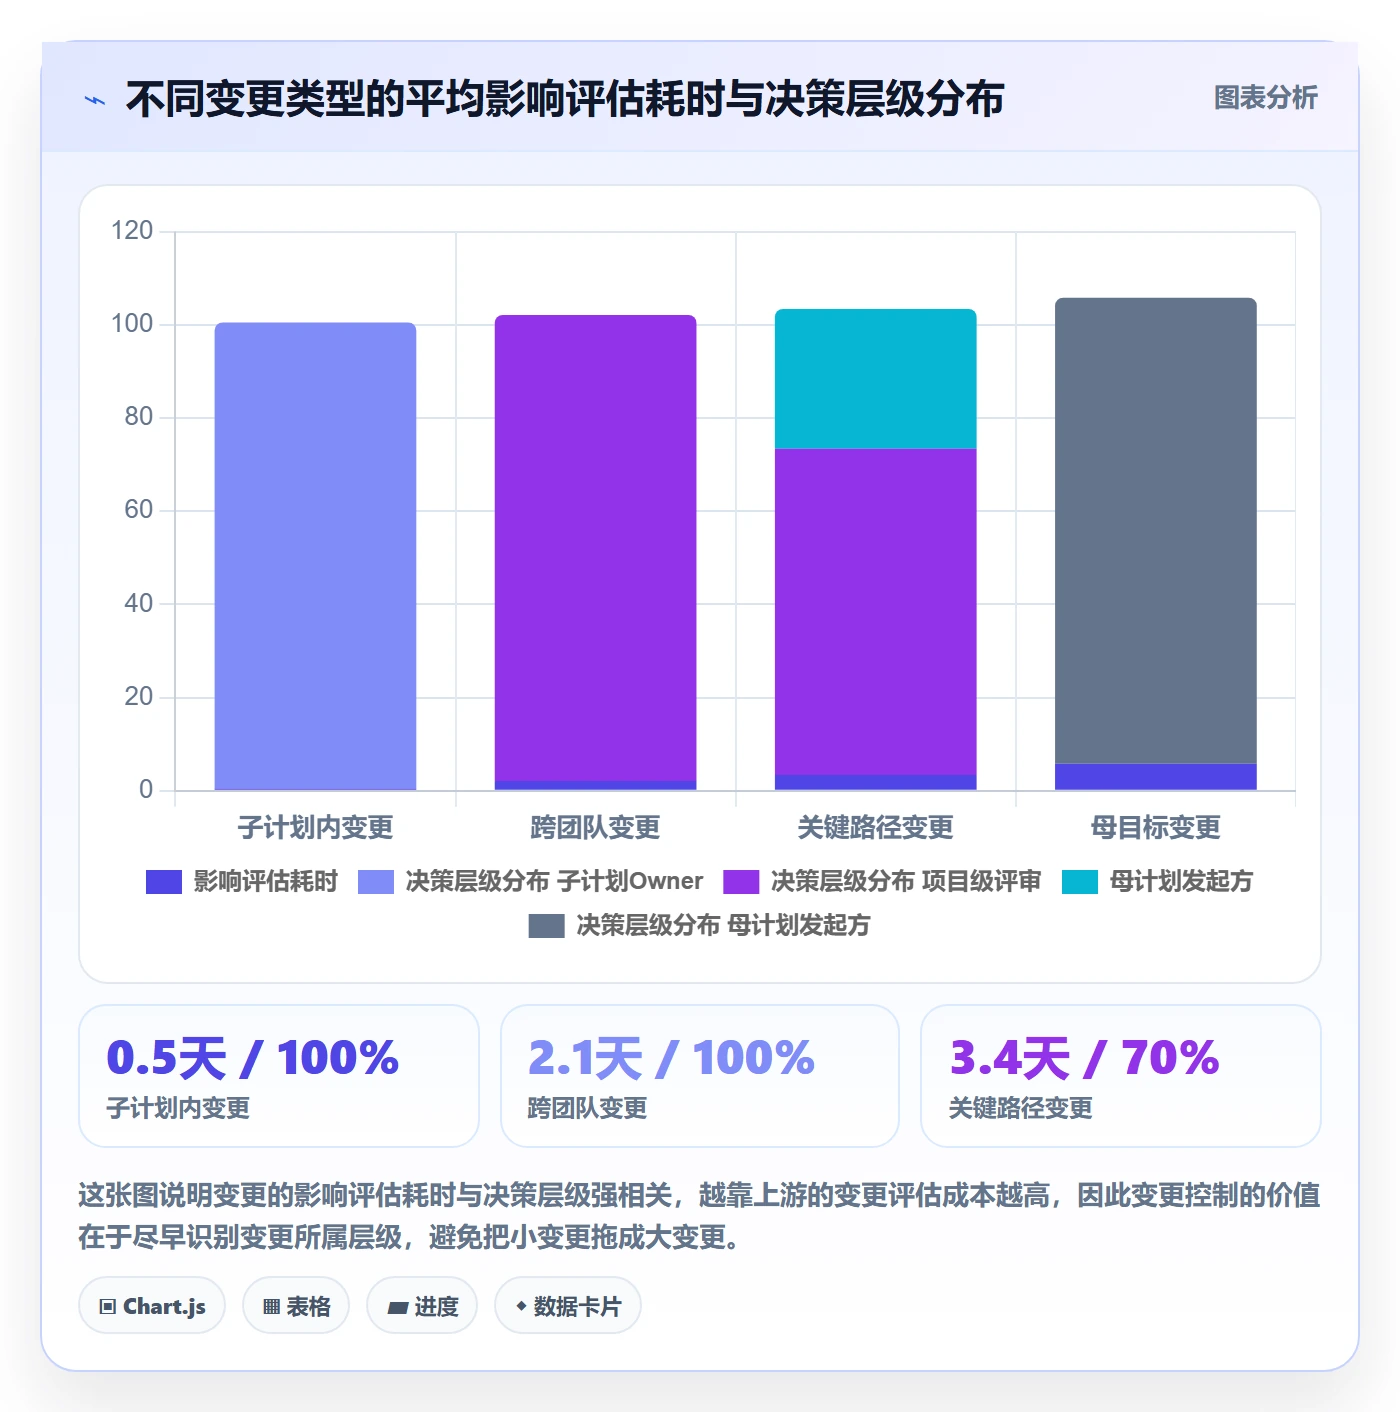The height and width of the screenshot is (1412, 1400).
Task: Click the x-axis label 跨团队变更
Action: click(595, 828)
